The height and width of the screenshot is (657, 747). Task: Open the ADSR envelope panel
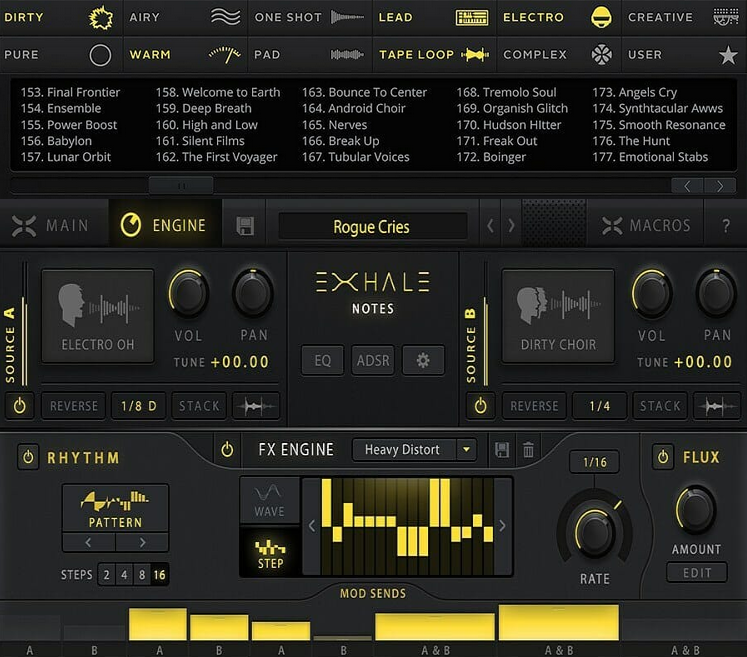coord(373,360)
